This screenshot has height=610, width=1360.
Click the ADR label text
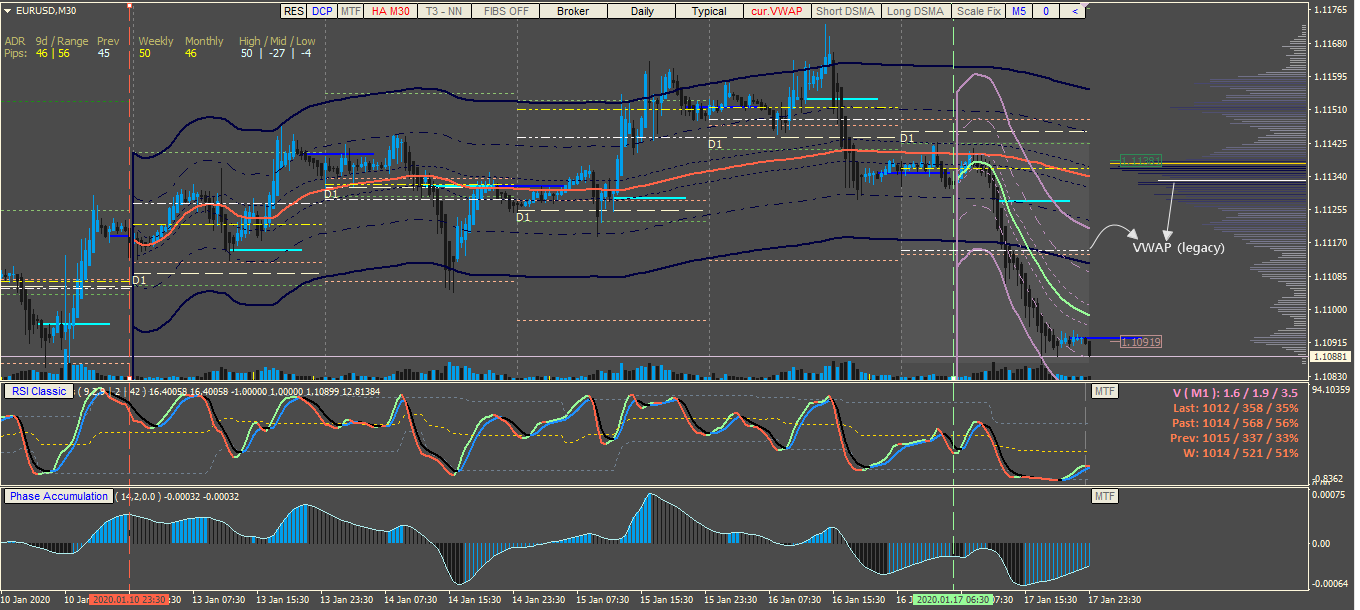[x=16, y=42]
